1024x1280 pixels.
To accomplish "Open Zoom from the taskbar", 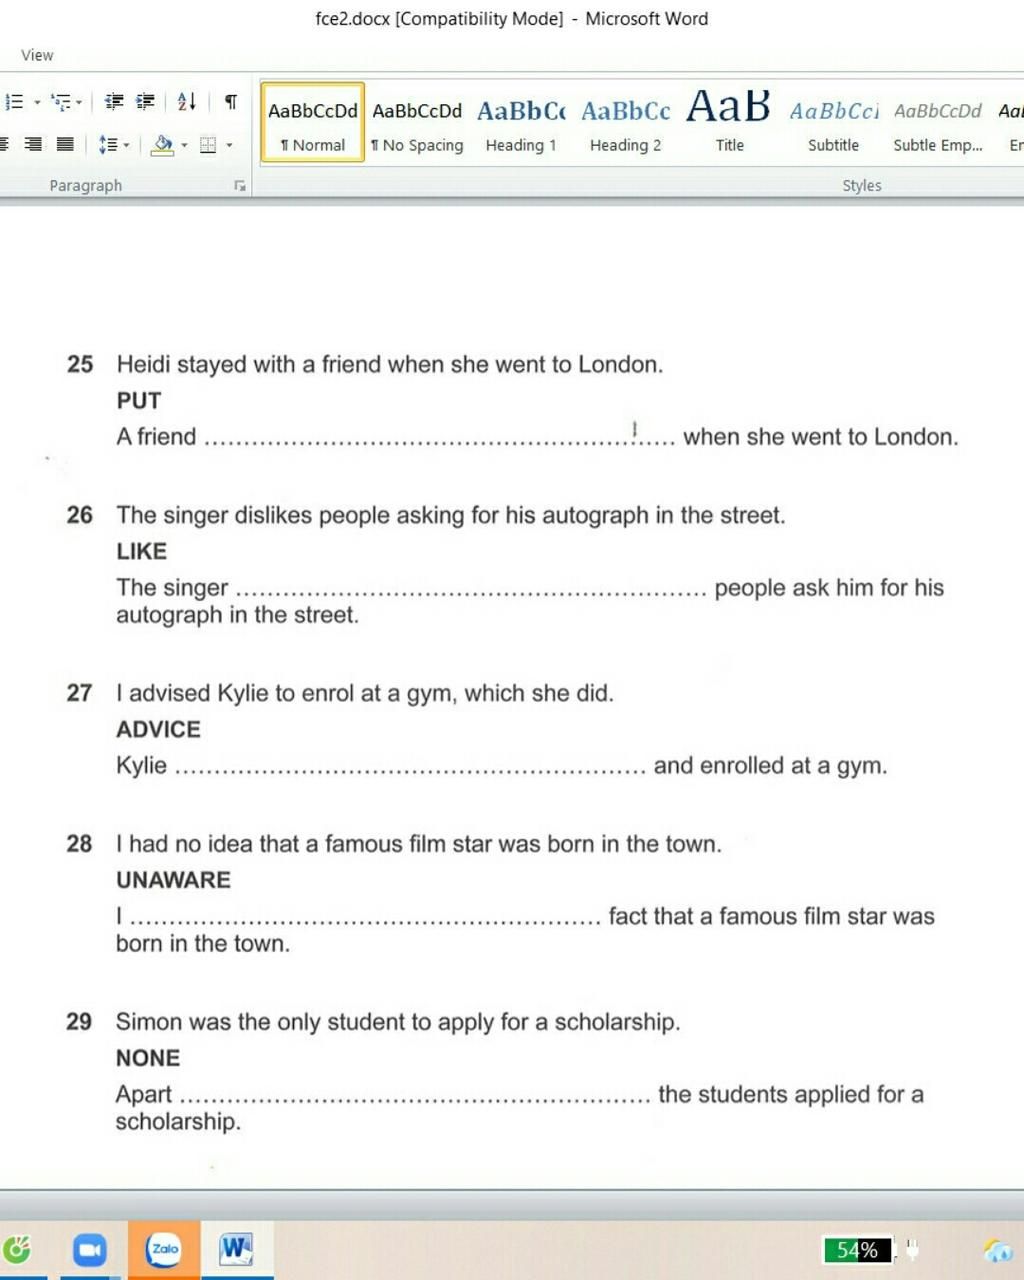I will coord(90,1249).
